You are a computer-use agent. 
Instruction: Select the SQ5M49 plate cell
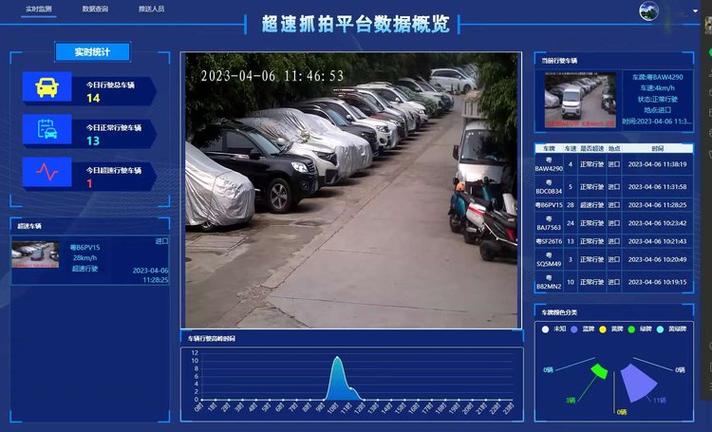click(x=549, y=259)
